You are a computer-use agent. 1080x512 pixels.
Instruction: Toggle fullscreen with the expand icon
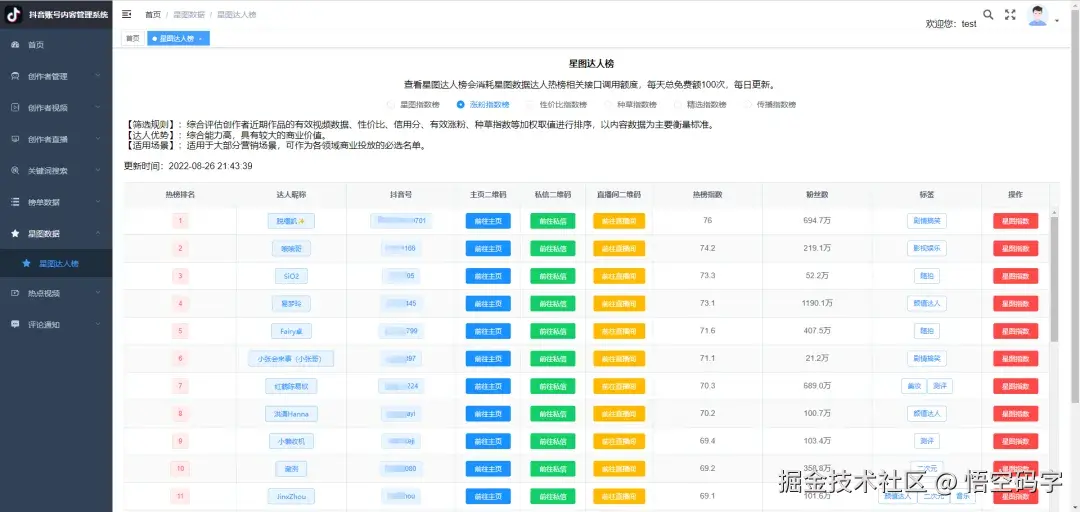click(1010, 14)
